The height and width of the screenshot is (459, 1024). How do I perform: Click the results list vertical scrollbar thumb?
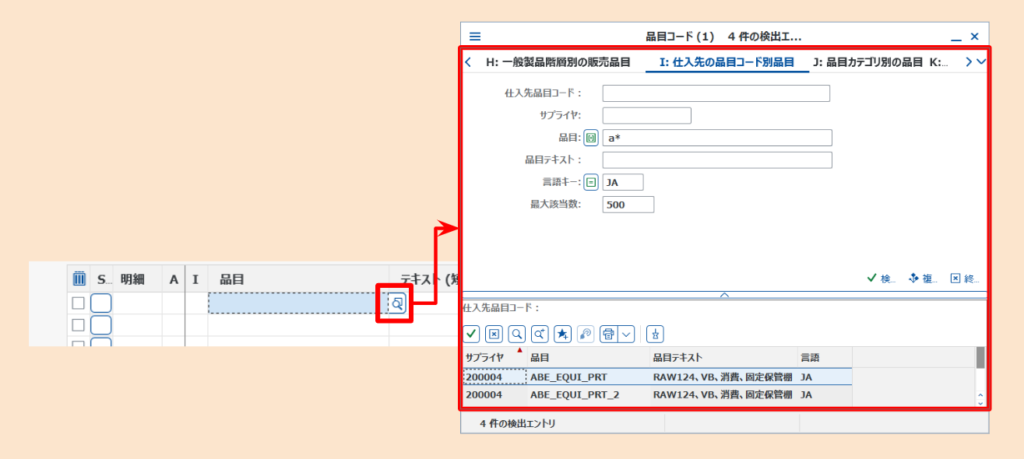[x=980, y=358]
